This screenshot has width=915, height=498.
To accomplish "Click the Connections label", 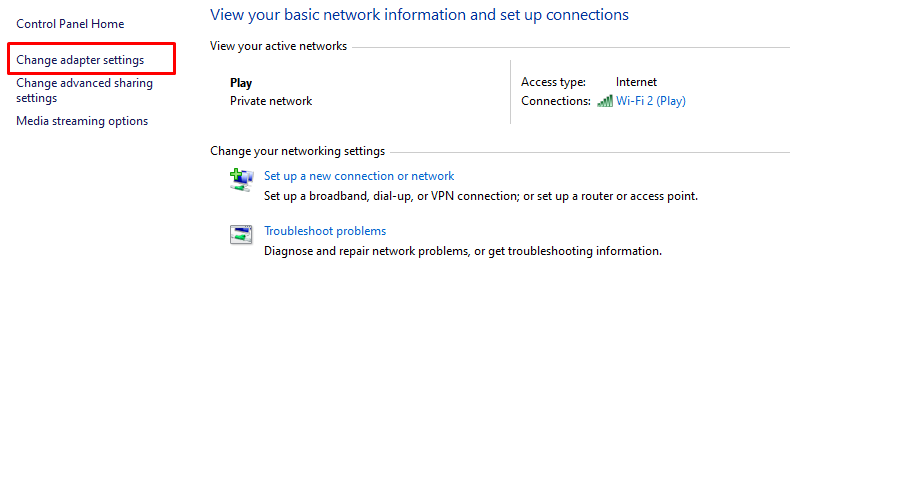I will tap(556, 101).
